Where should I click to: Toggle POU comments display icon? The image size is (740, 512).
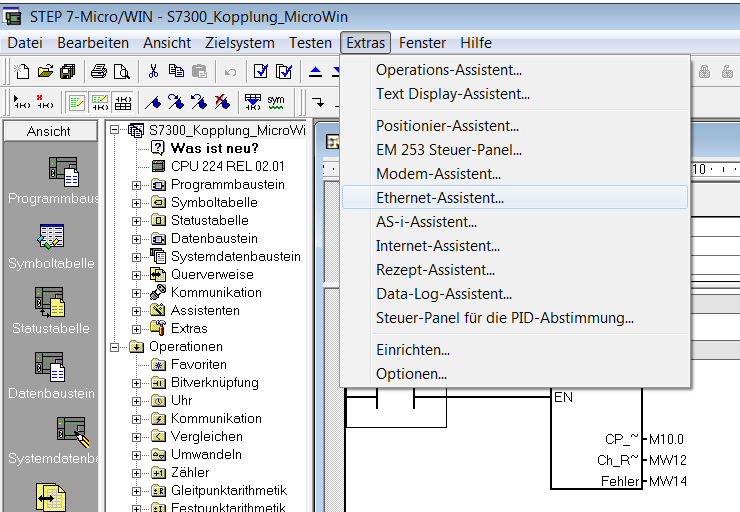click(76, 102)
